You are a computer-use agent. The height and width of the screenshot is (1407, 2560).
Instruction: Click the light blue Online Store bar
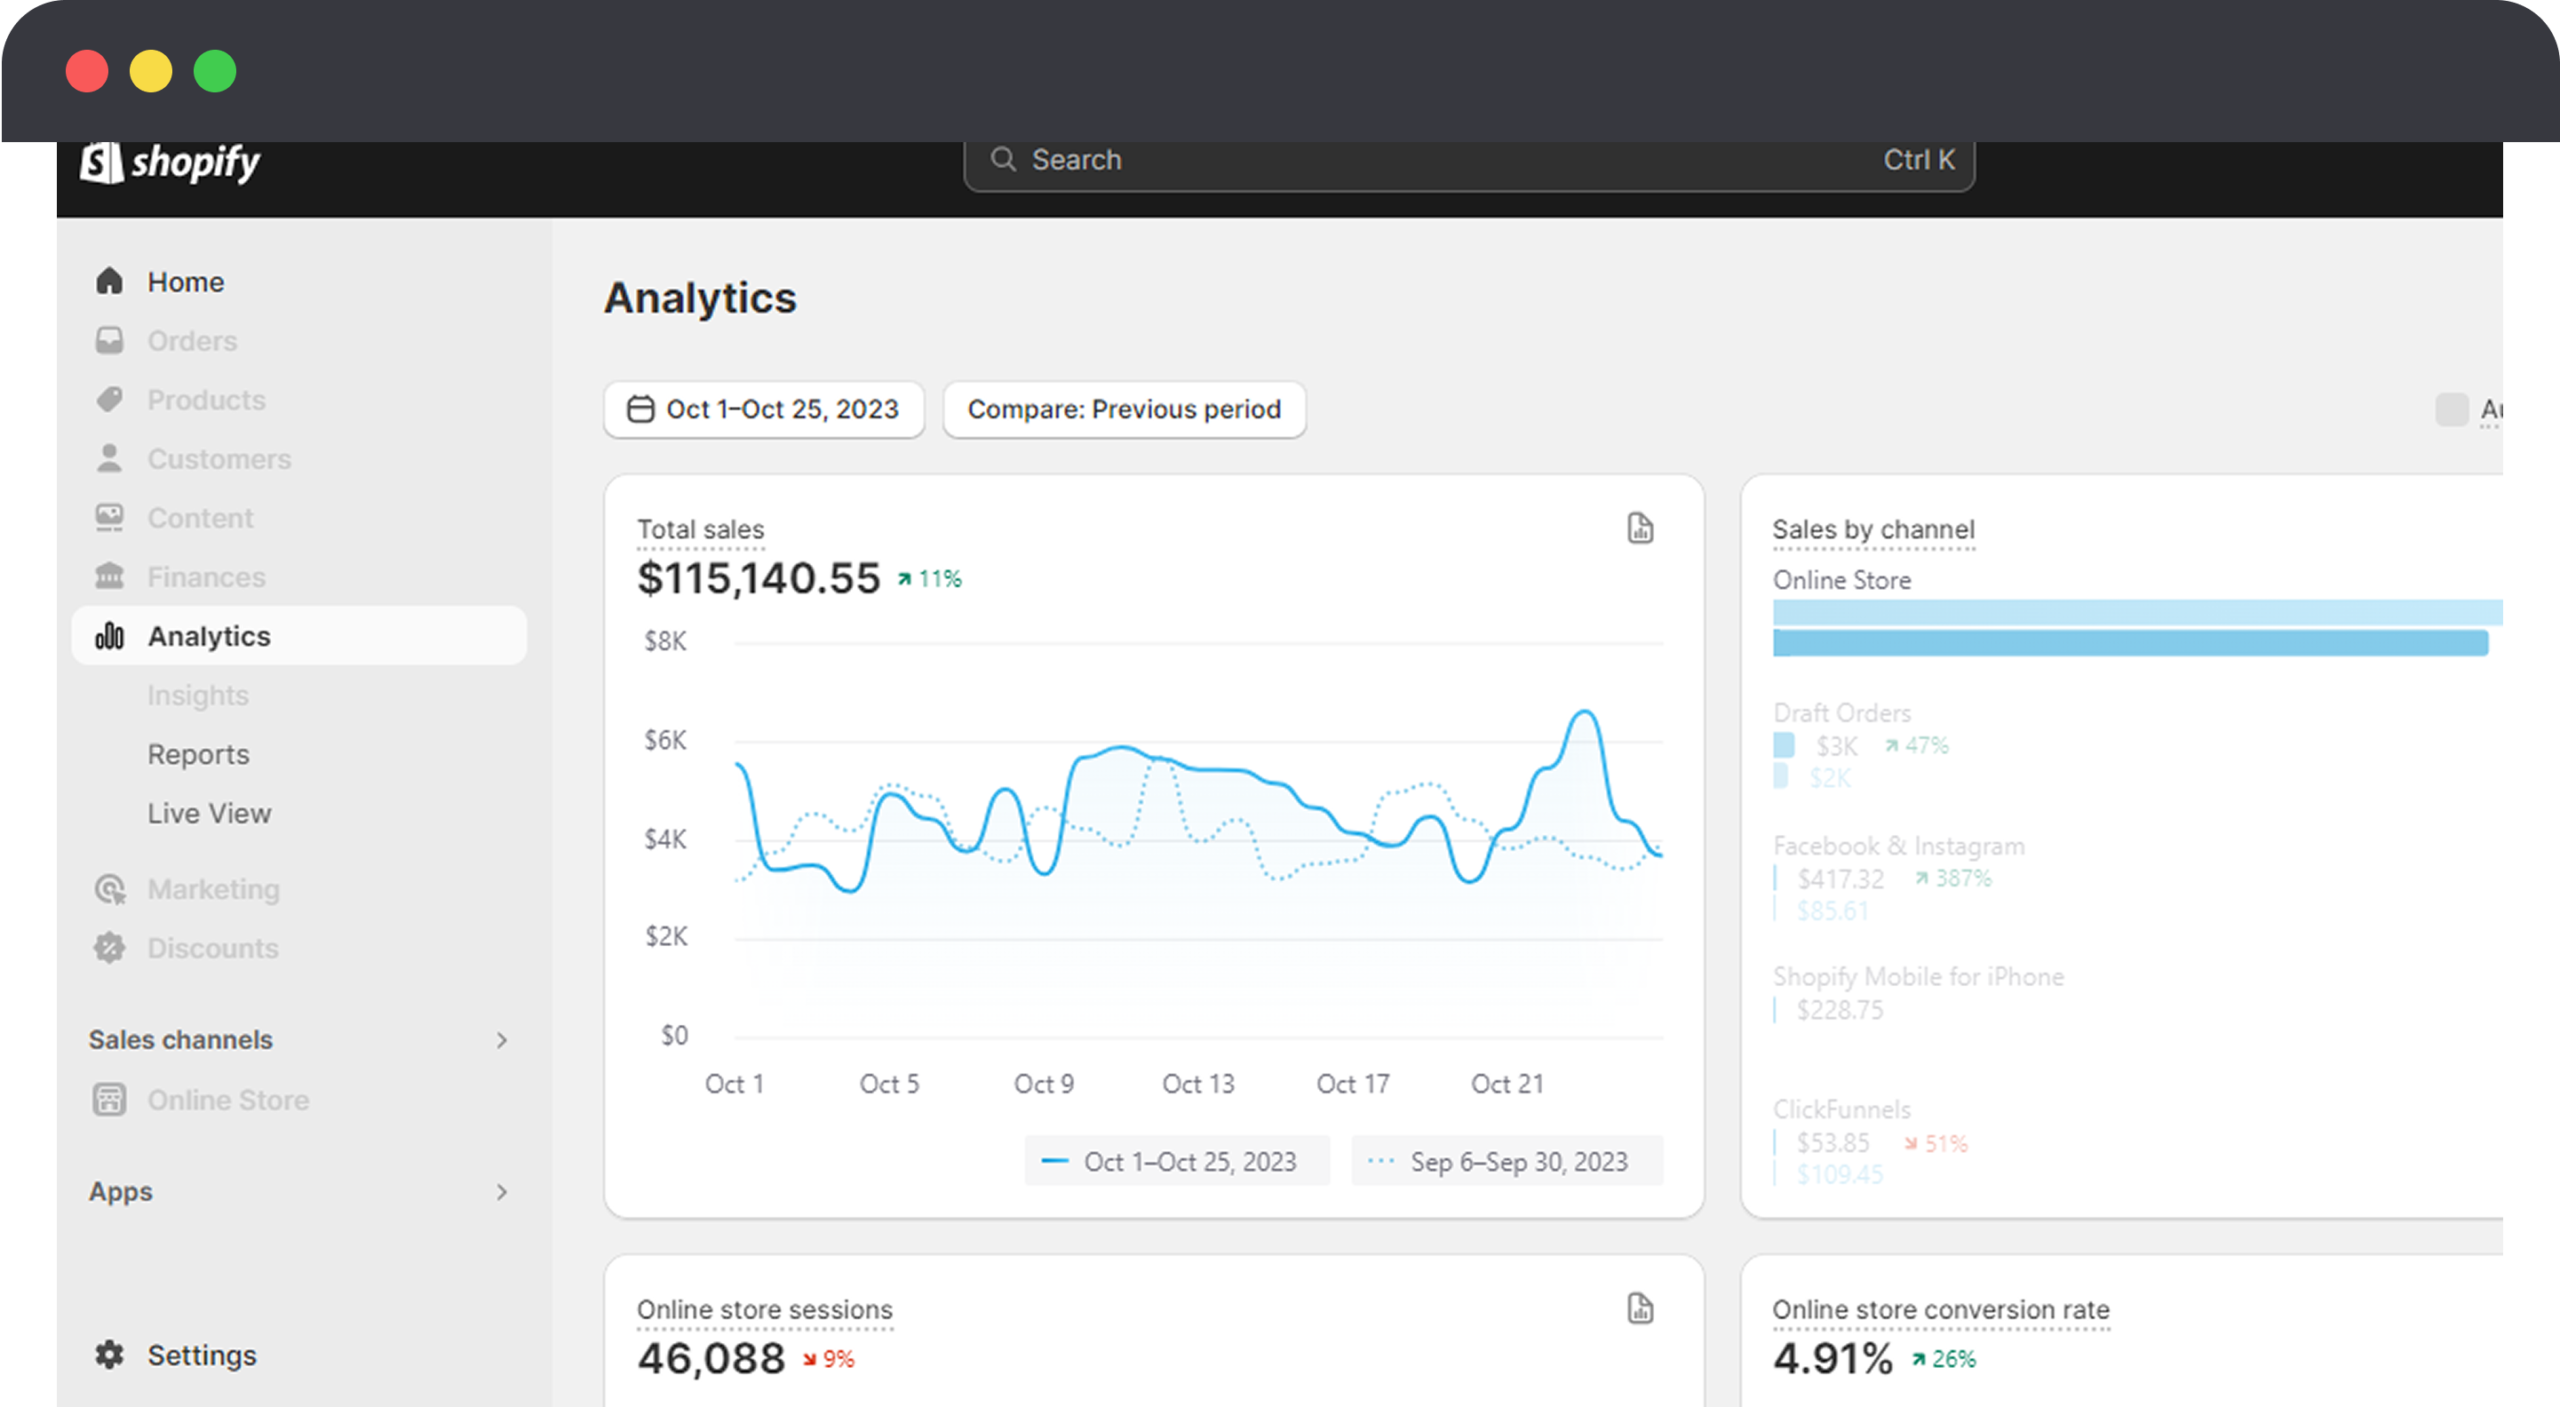click(x=2137, y=612)
